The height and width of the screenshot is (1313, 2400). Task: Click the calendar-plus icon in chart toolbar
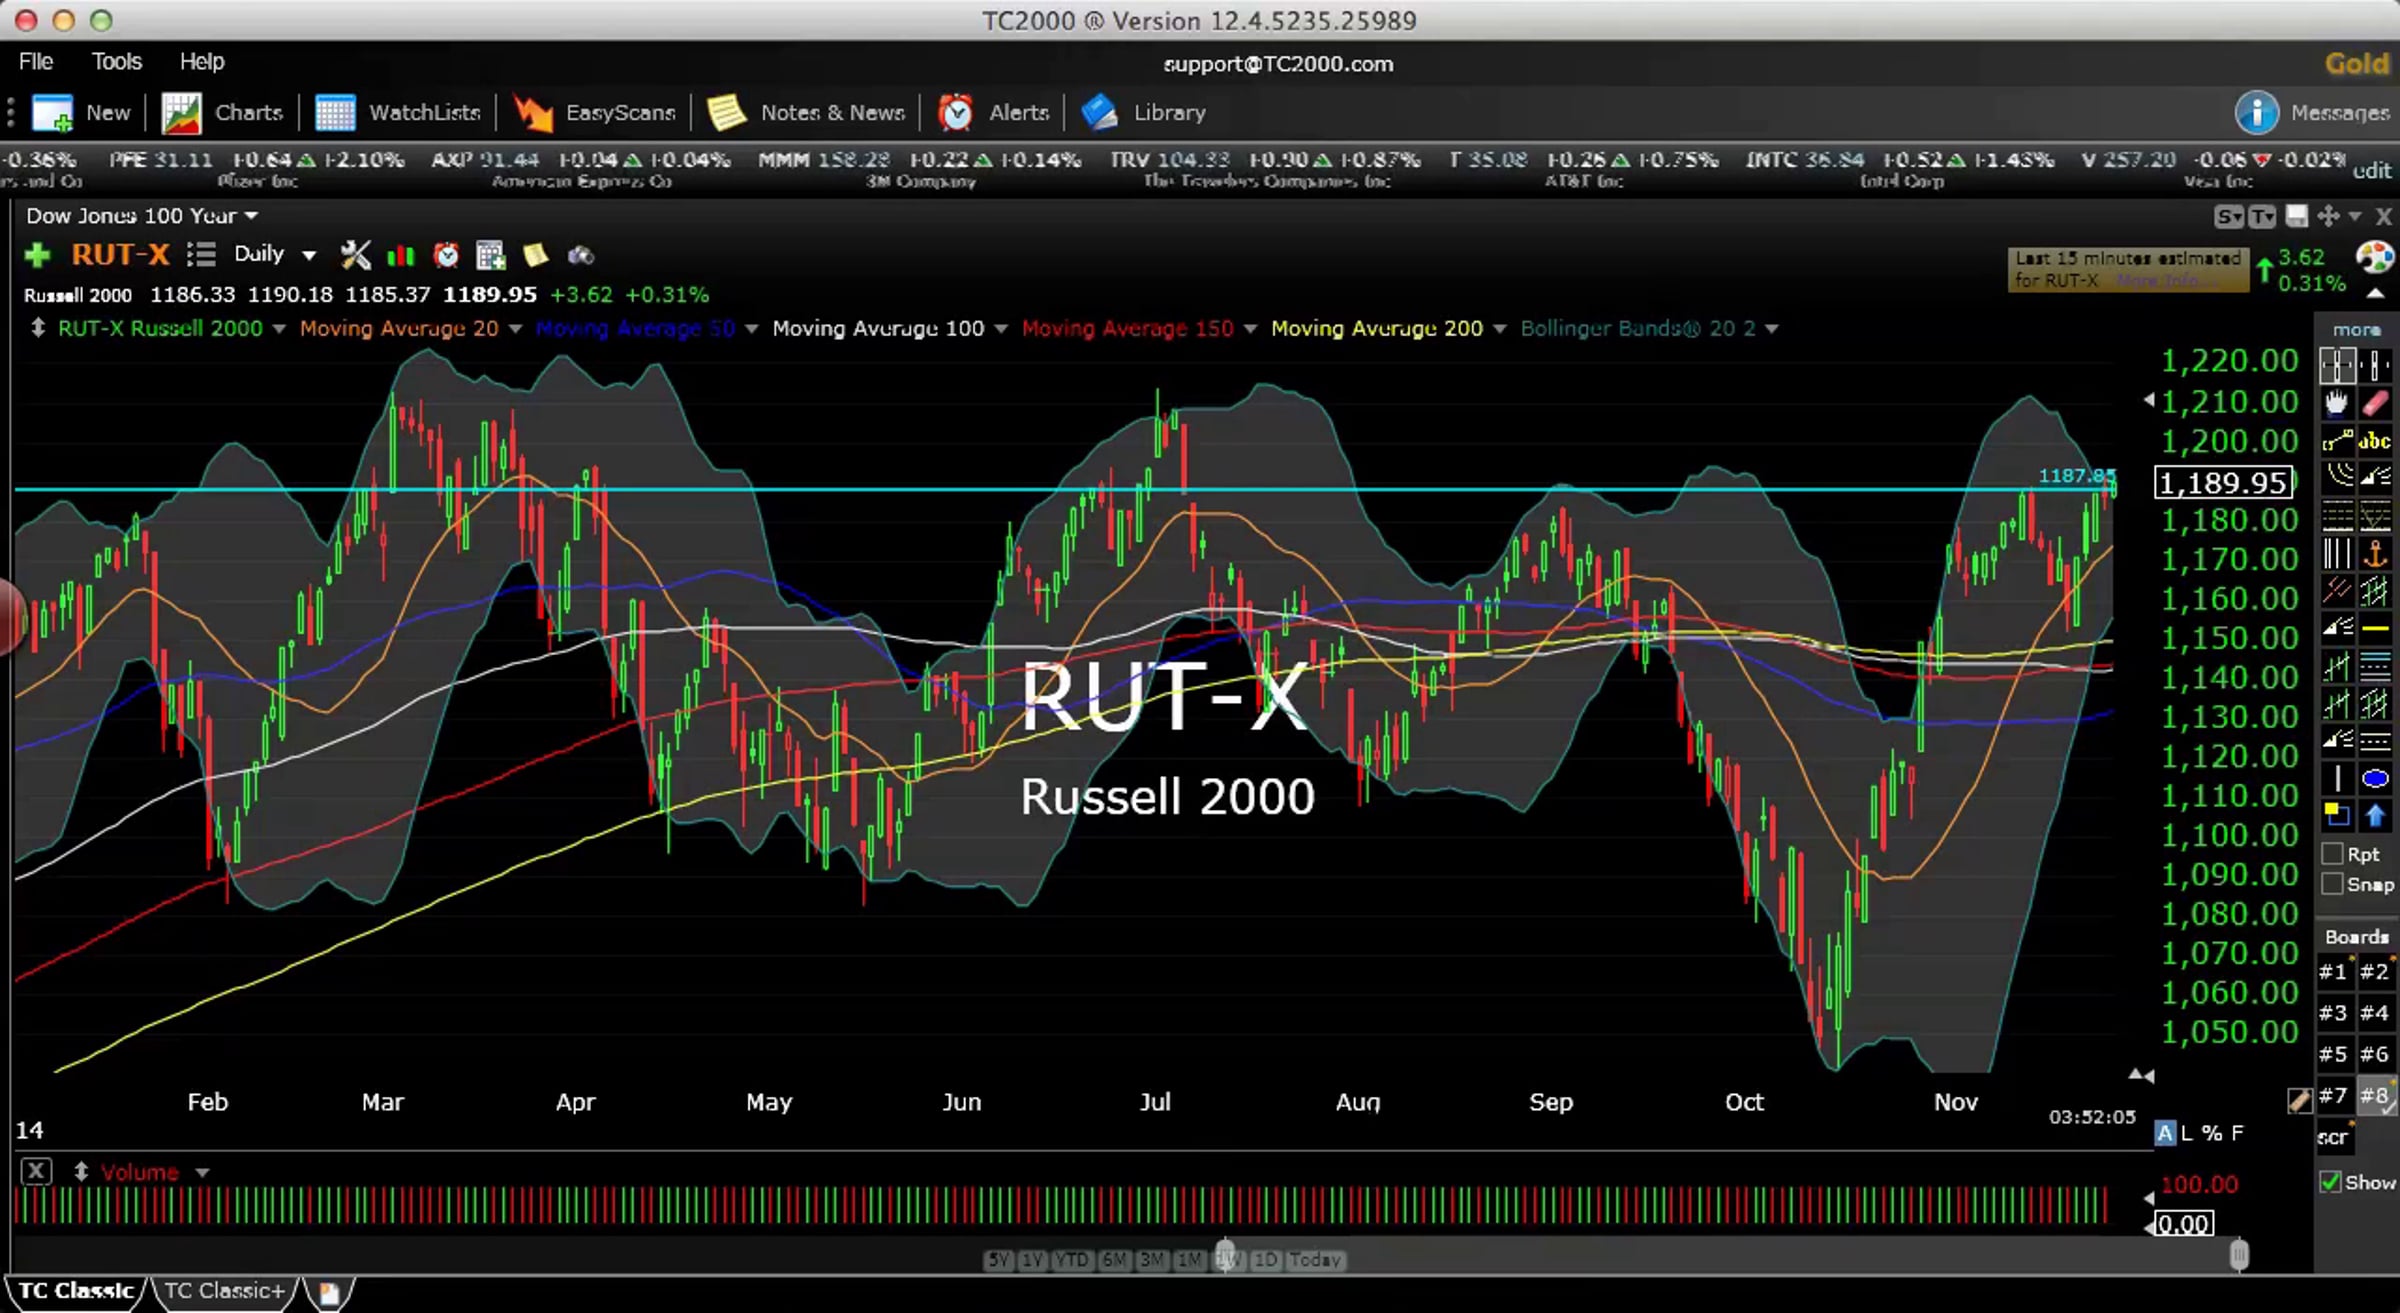click(490, 255)
